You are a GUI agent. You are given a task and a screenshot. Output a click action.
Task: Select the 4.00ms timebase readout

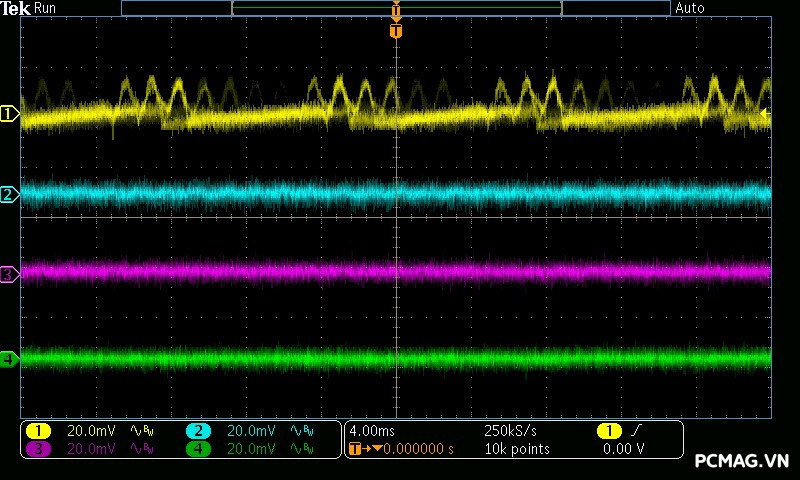373,431
